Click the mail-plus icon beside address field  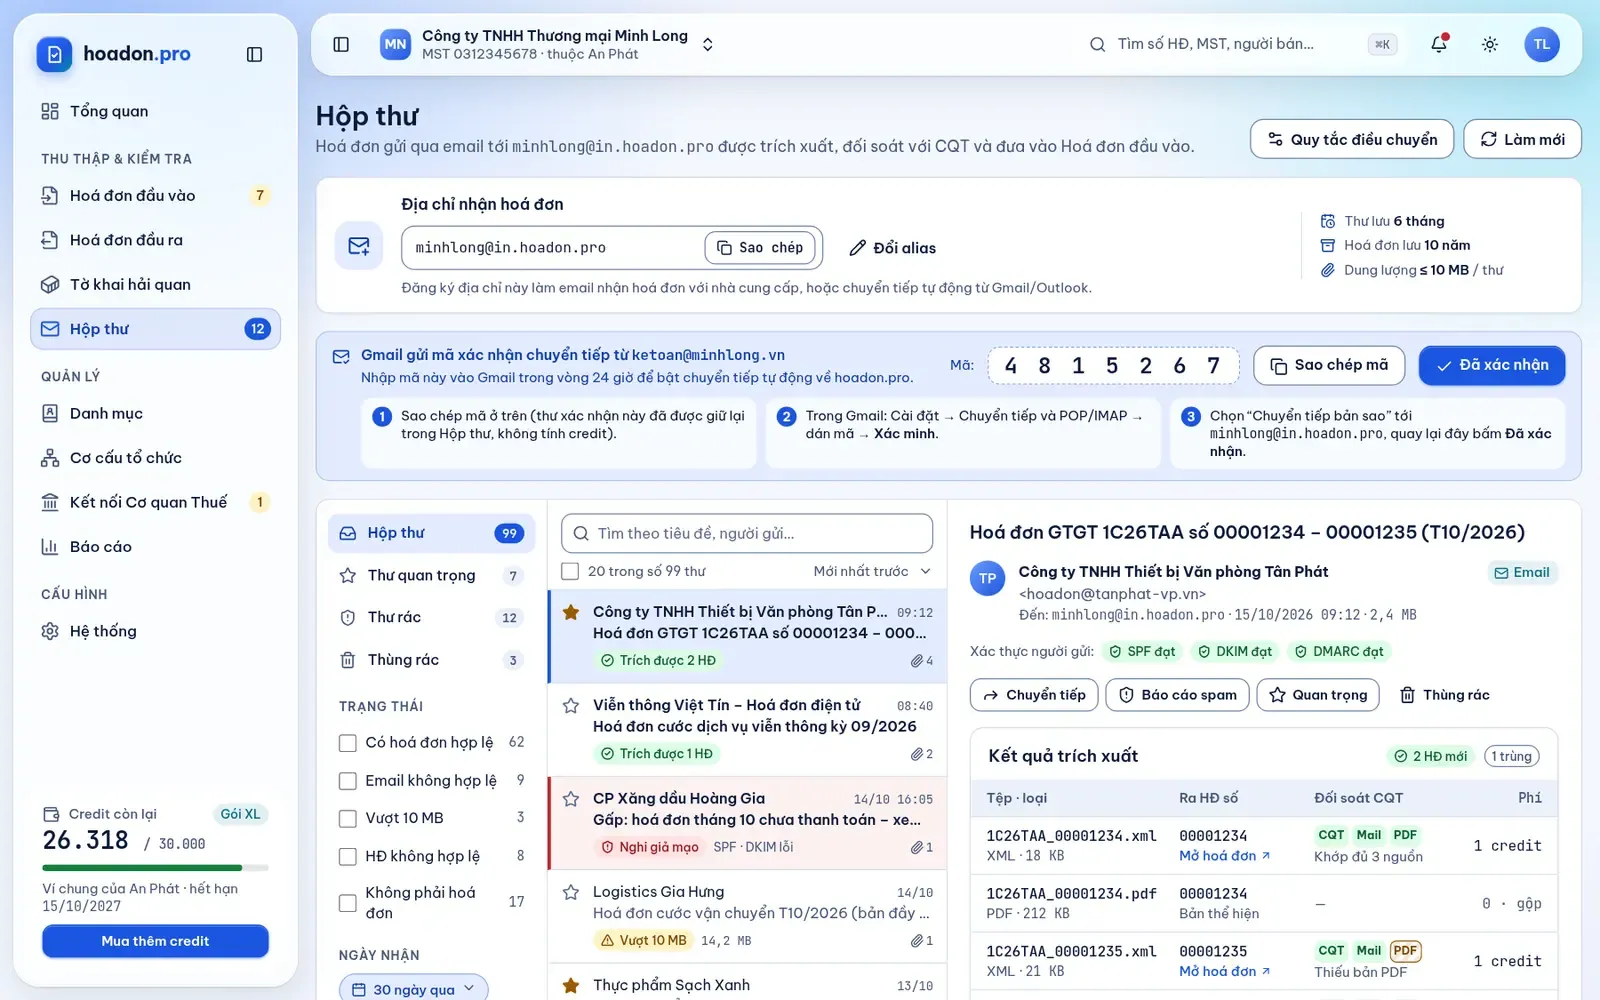tap(359, 246)
